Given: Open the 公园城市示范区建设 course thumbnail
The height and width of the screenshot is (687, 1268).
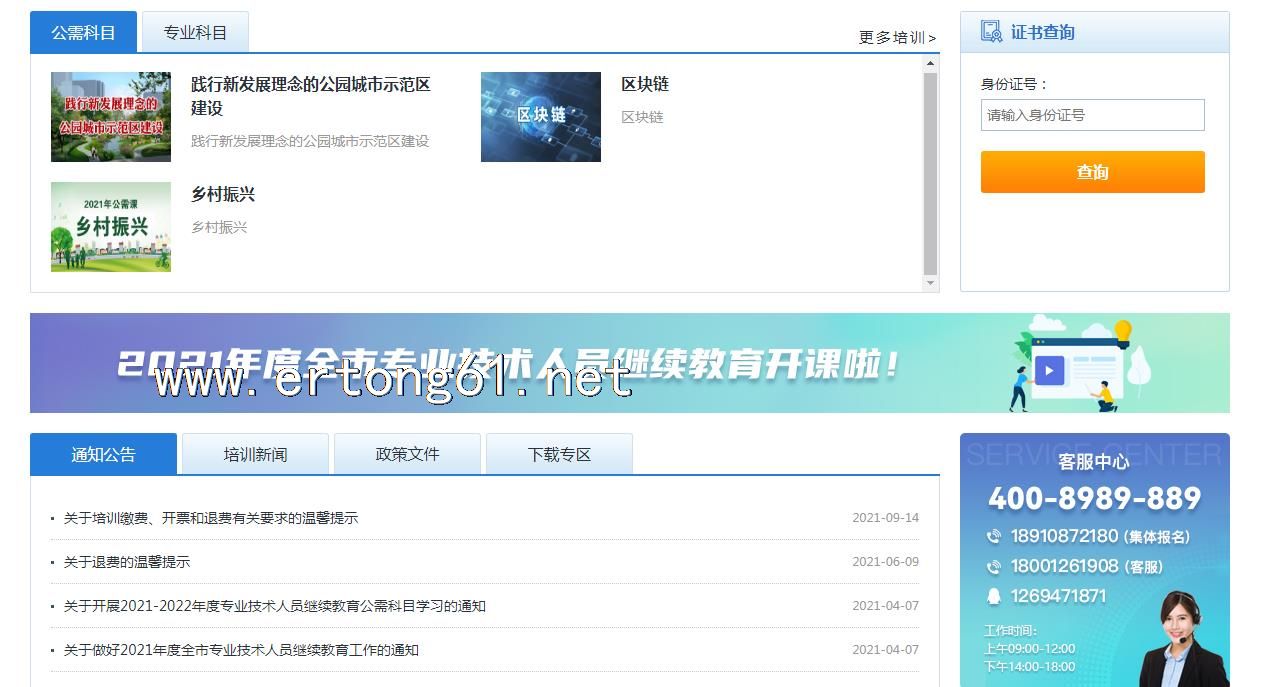Looking at the screenshot, I should 111,117.
